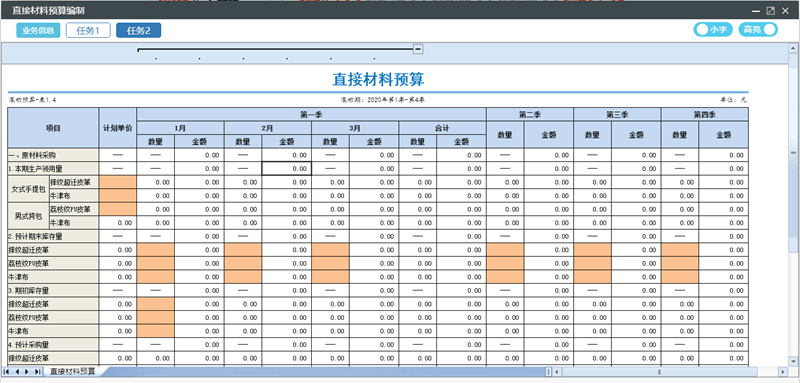Close the 直接材料预算编制 window
This screenshot has height=383, width=800.
785,11
